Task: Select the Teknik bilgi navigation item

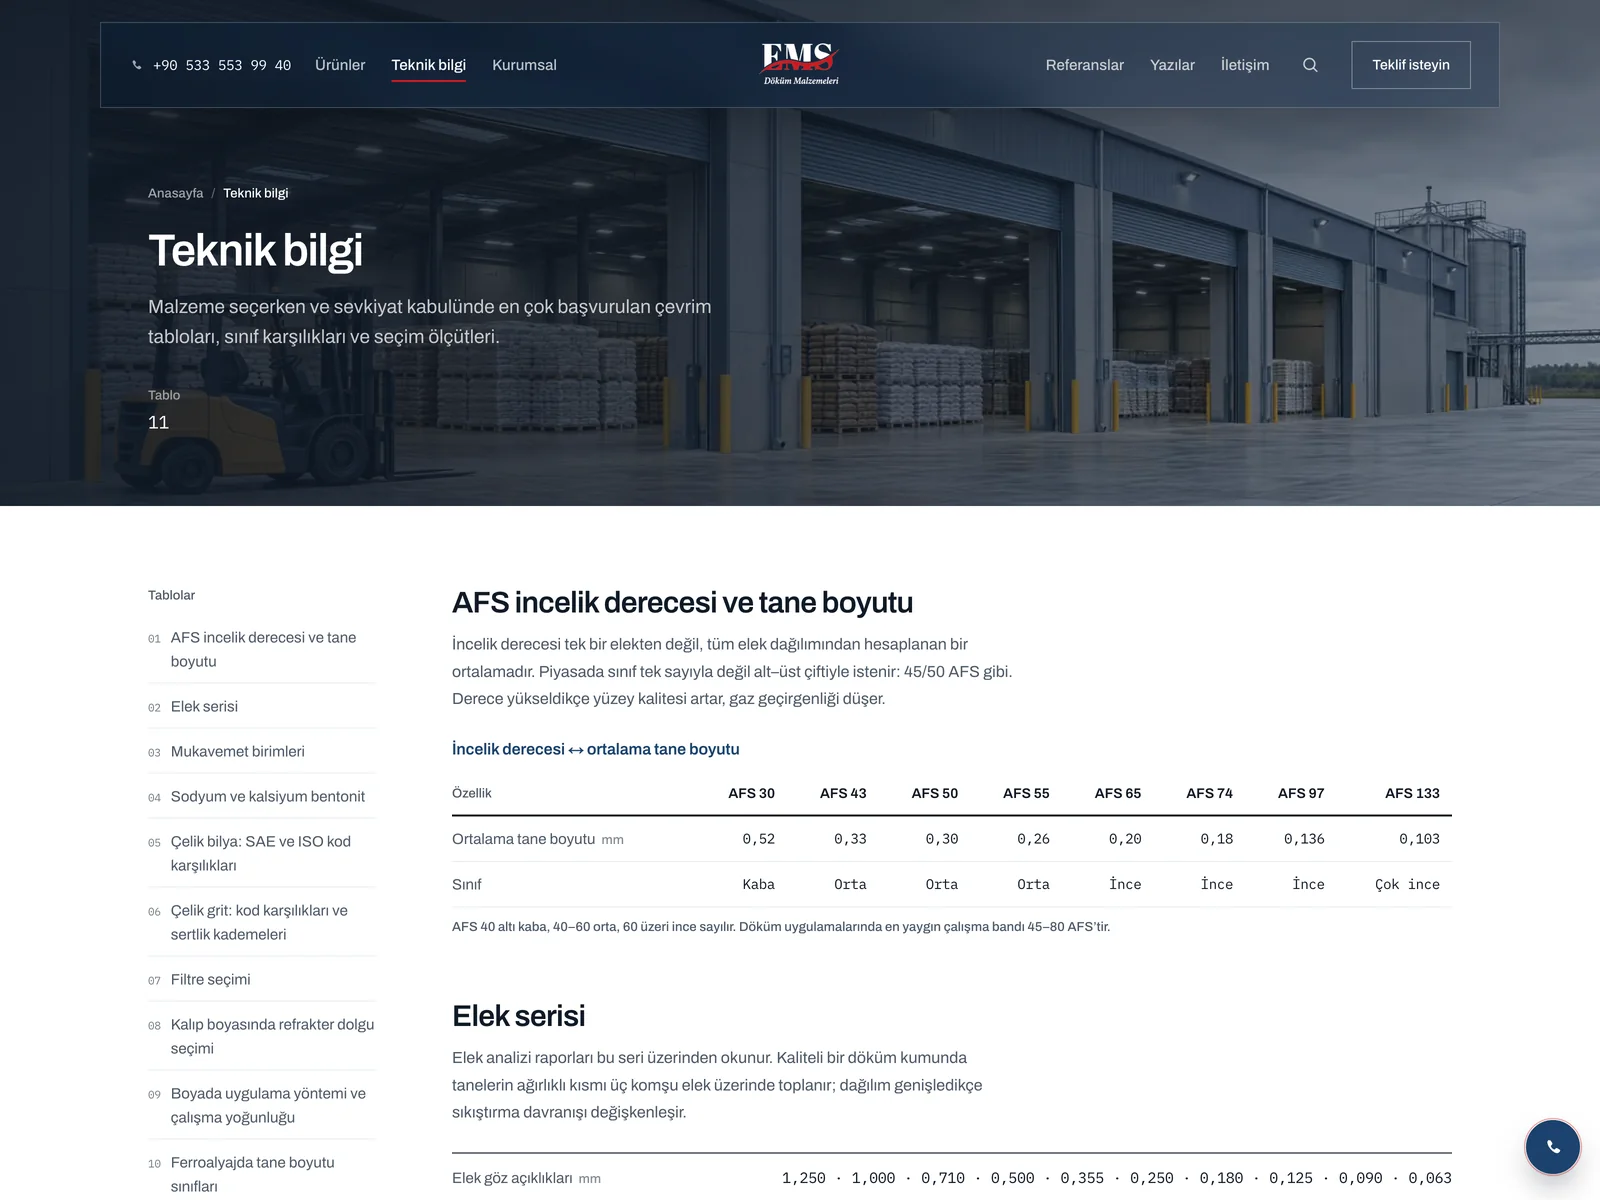Action: [x=428, y=65]
